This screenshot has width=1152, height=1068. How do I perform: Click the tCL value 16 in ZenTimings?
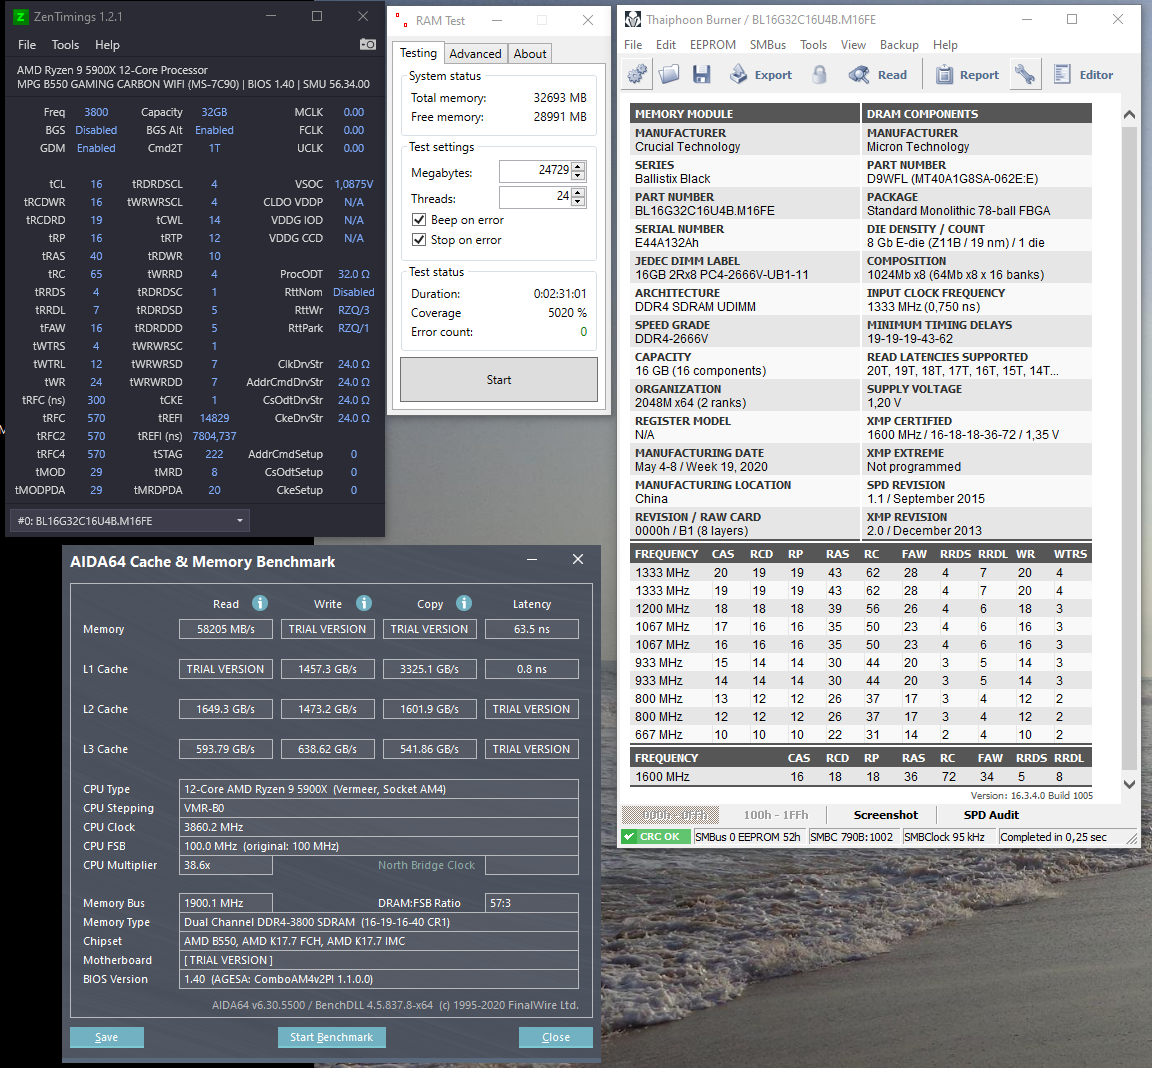(96, 184)
